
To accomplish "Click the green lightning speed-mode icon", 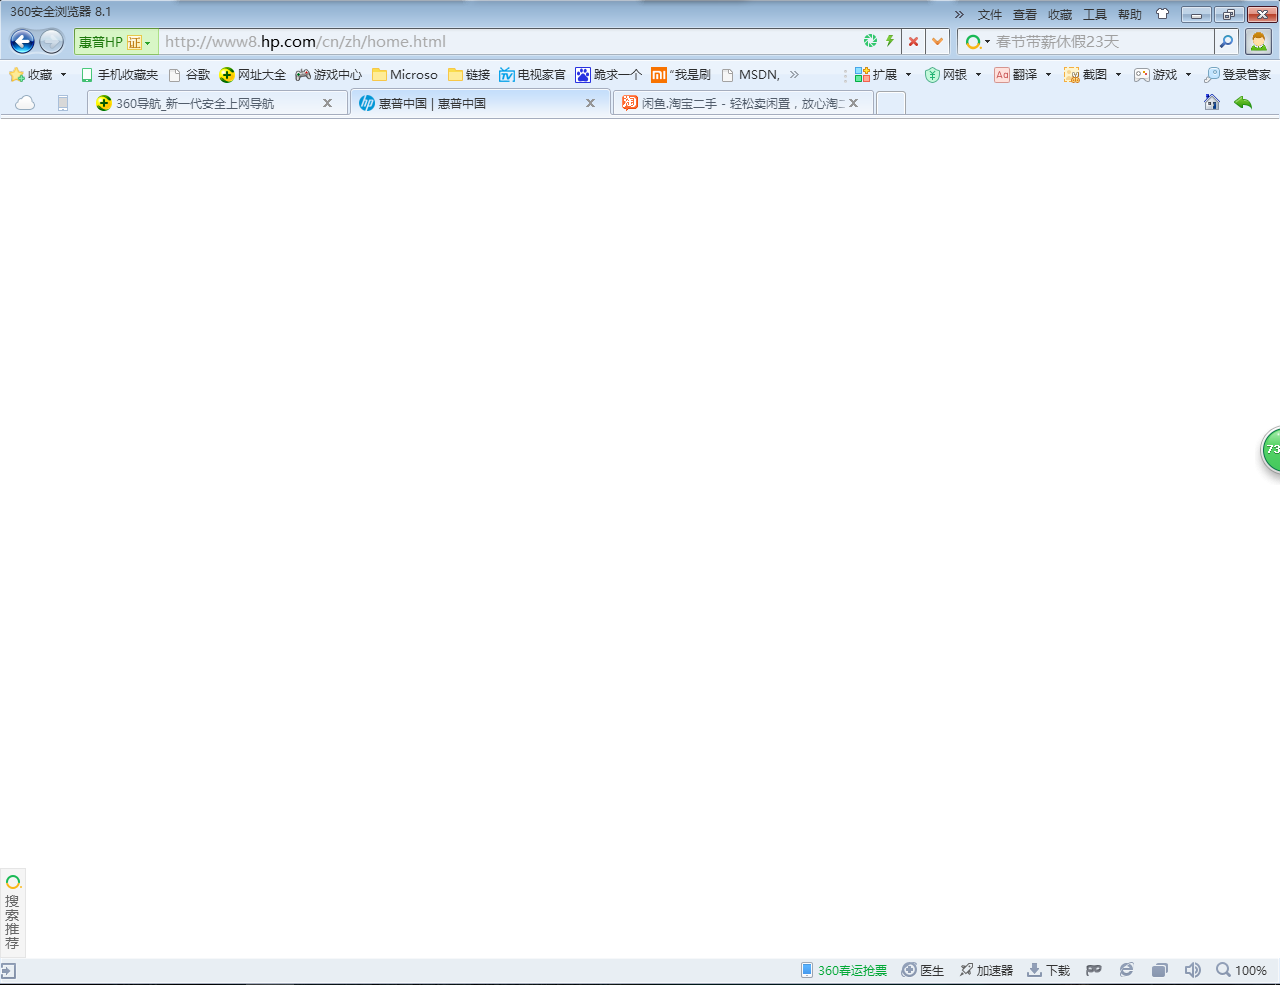I will click(x=889, y=41).
